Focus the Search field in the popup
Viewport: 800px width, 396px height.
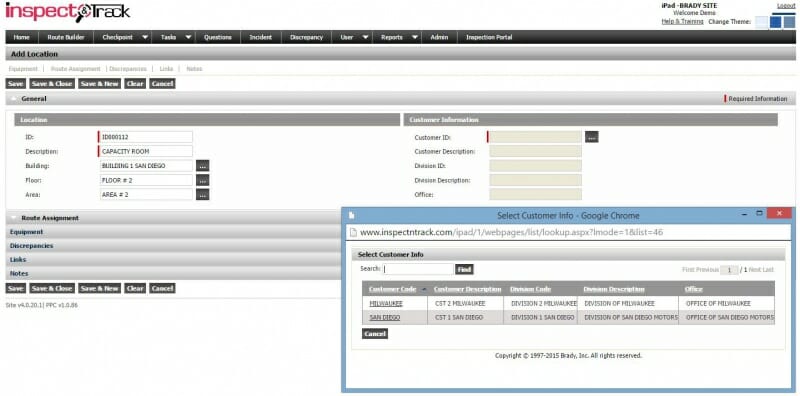418,269
